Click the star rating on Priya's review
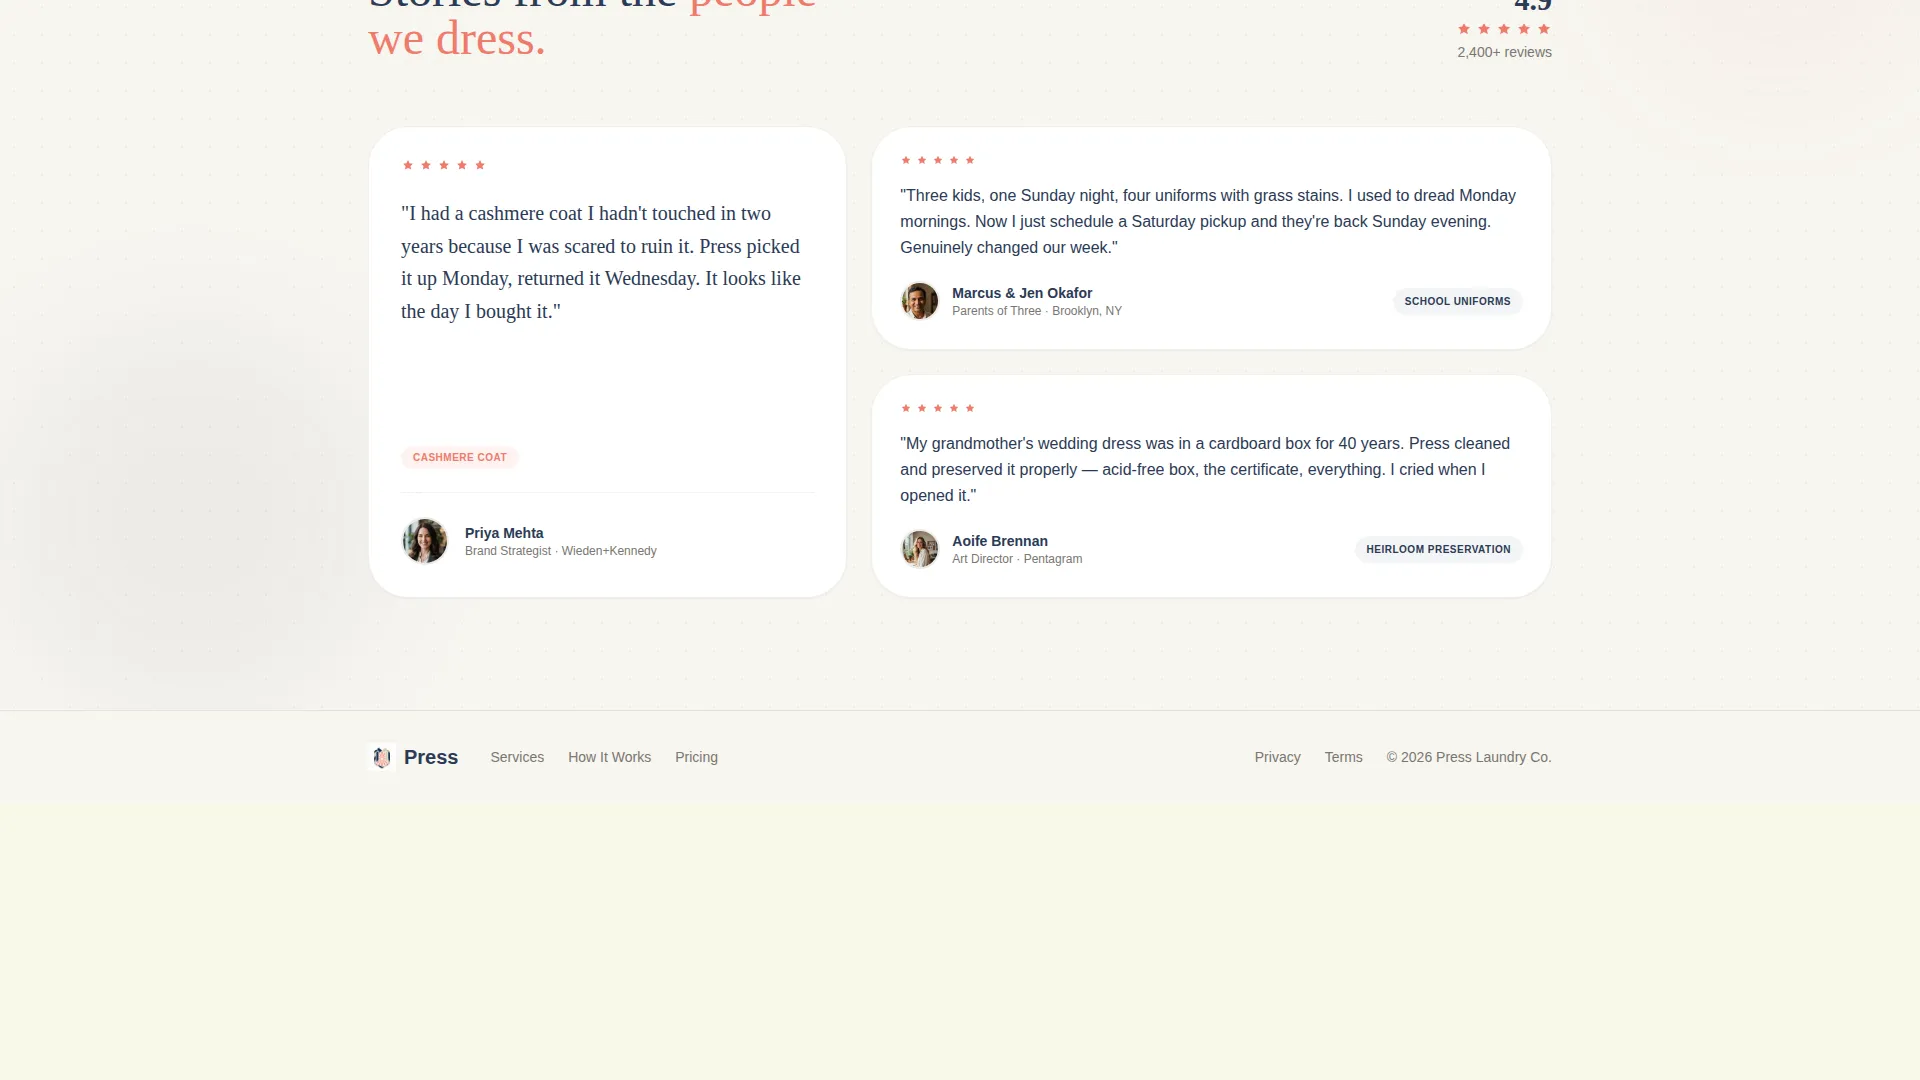This screenshot has height=1080, width=1920. pyautogui.click(x=444, y=166)
